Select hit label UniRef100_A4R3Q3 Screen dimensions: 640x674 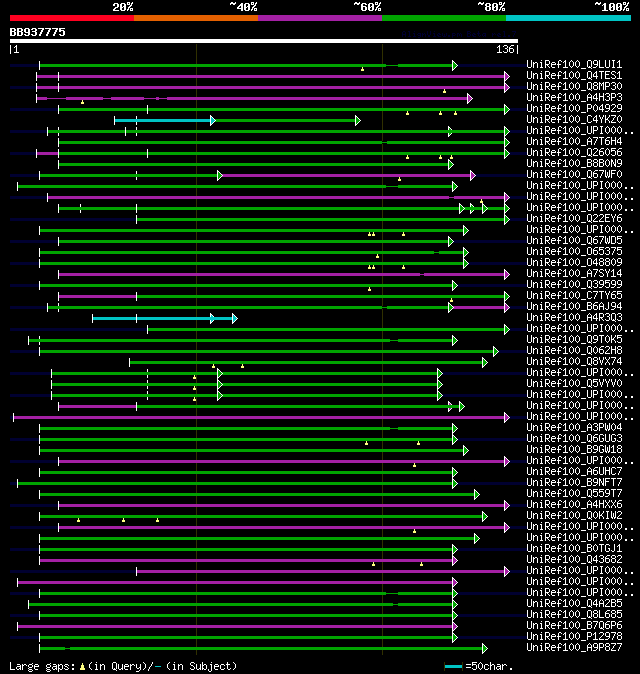574,318
